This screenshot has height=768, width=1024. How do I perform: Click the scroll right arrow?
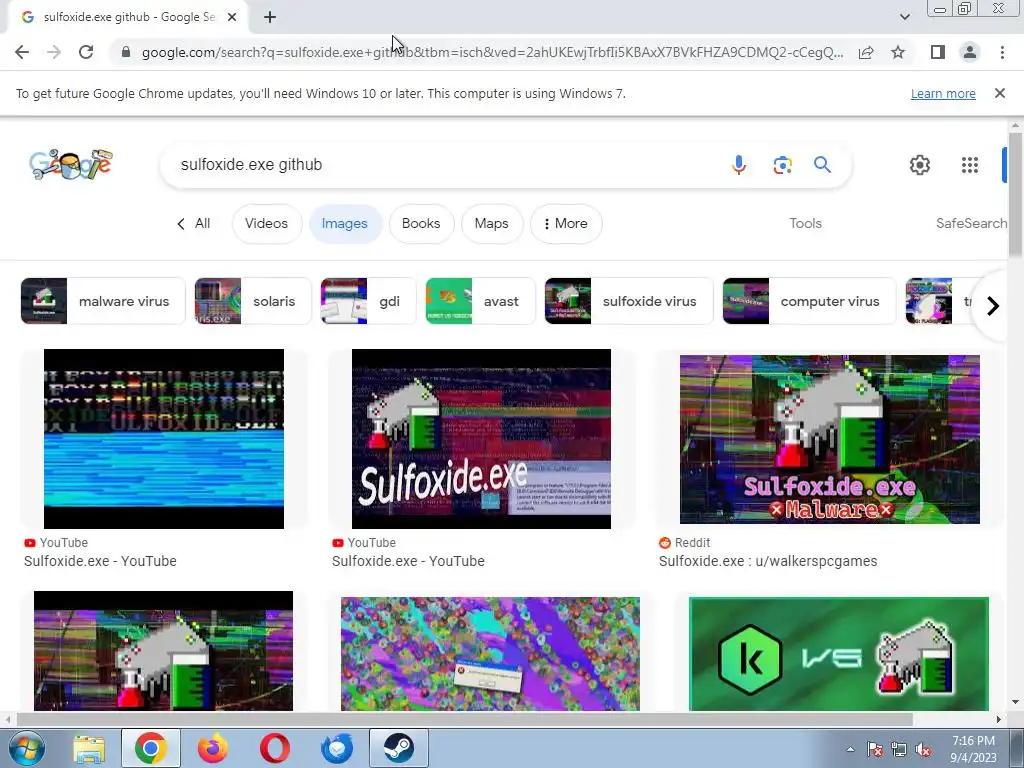tap(998, 719)
